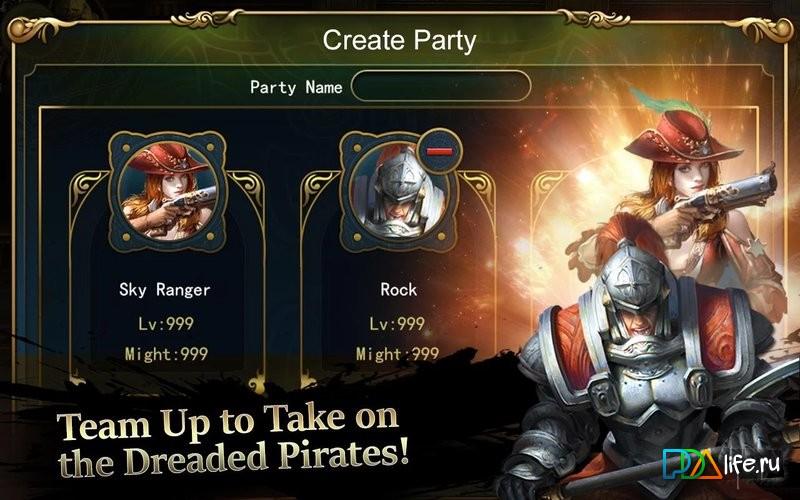Tap Rock's Might:999 stat
This screenshot has width=800, height=500.
coord(397,354)
